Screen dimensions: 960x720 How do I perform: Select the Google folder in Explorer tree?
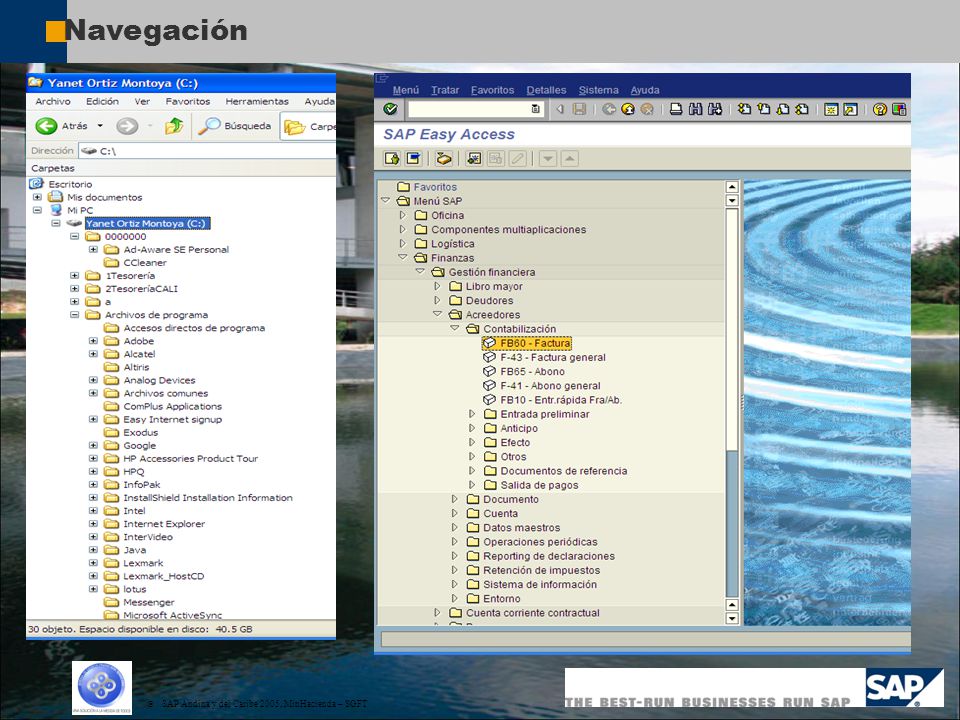[x=140, y=446]
